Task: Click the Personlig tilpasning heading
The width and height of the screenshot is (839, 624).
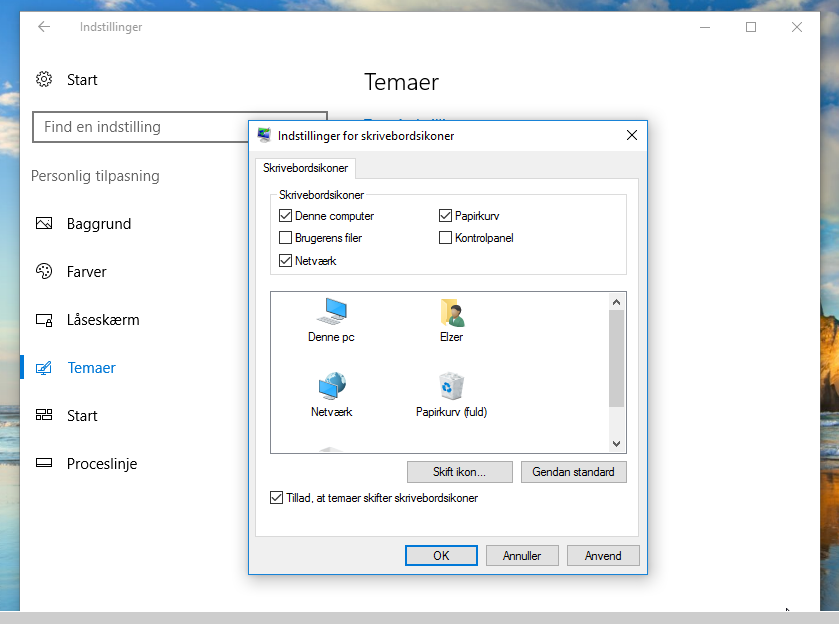Action: [95, 176]
